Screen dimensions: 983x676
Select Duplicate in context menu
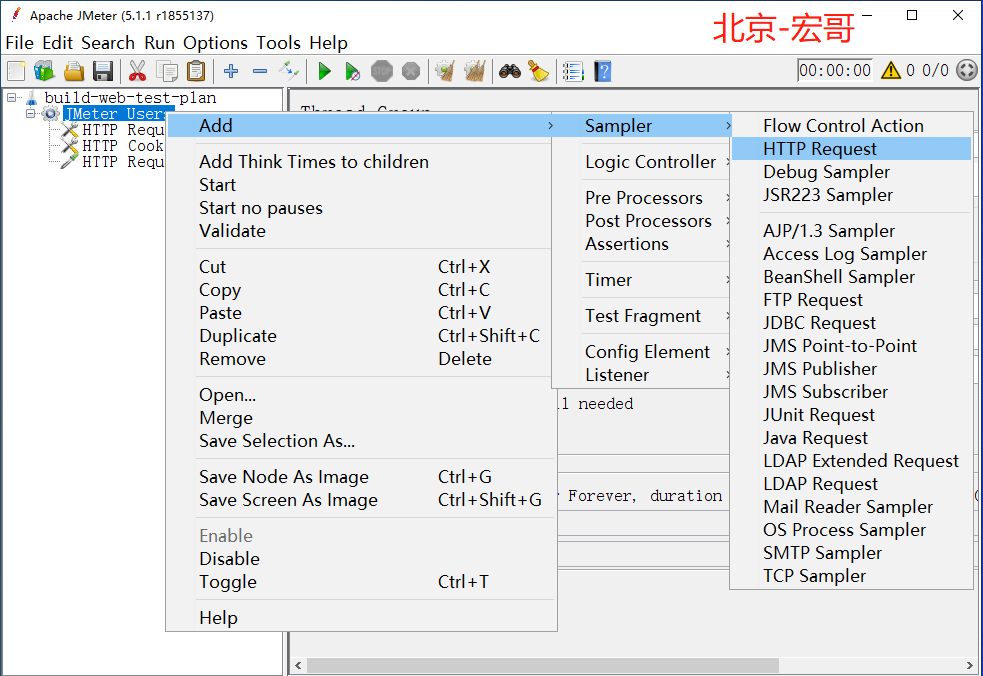(x=360, y=336)
